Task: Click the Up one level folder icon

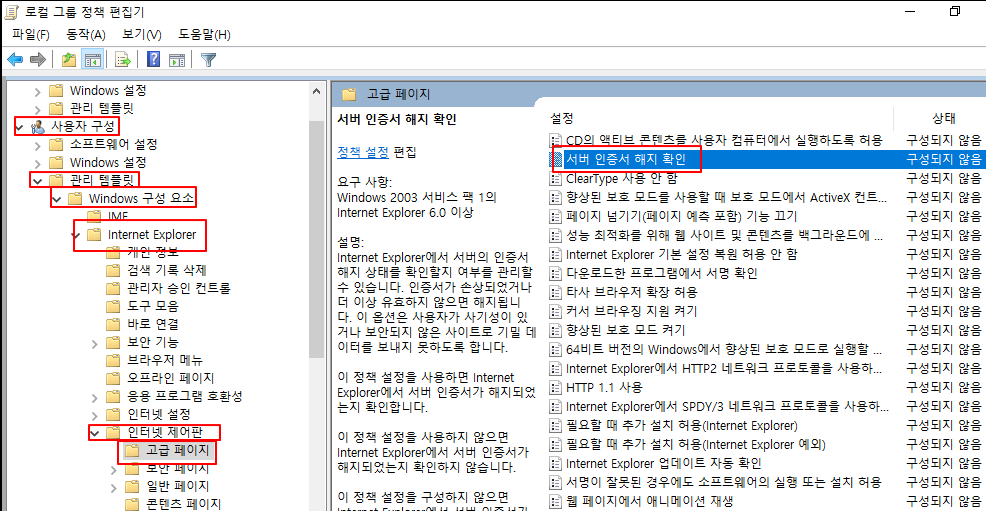Action: [69, 60]
